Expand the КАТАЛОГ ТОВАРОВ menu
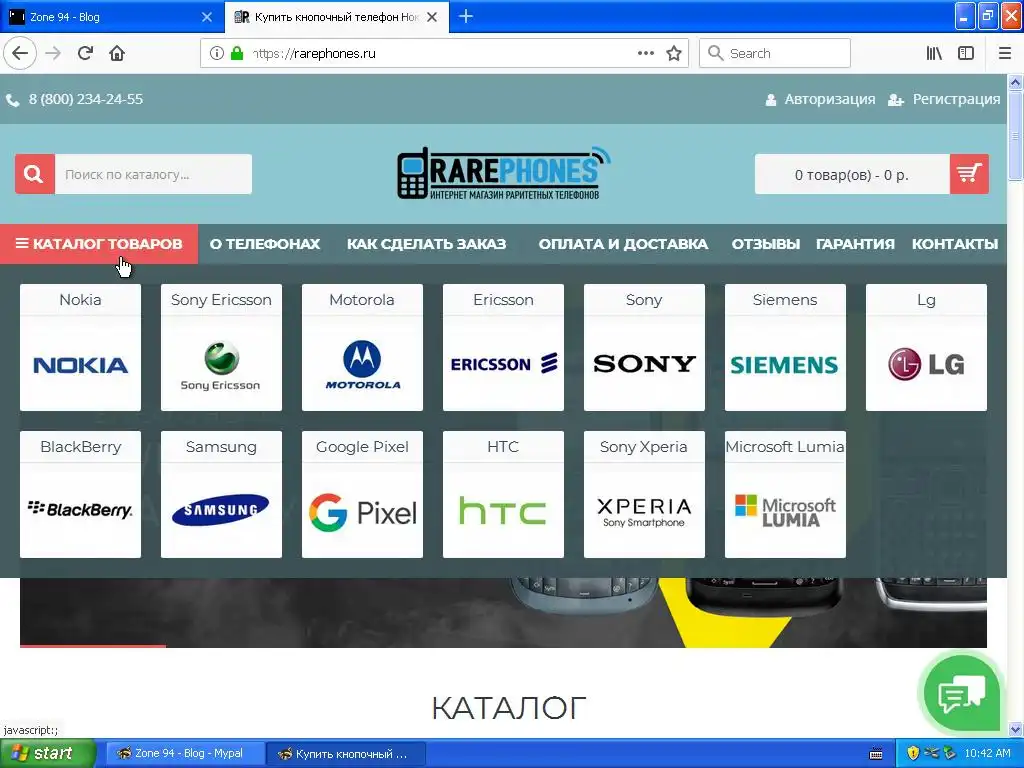1024x768 pixels. 99,244
